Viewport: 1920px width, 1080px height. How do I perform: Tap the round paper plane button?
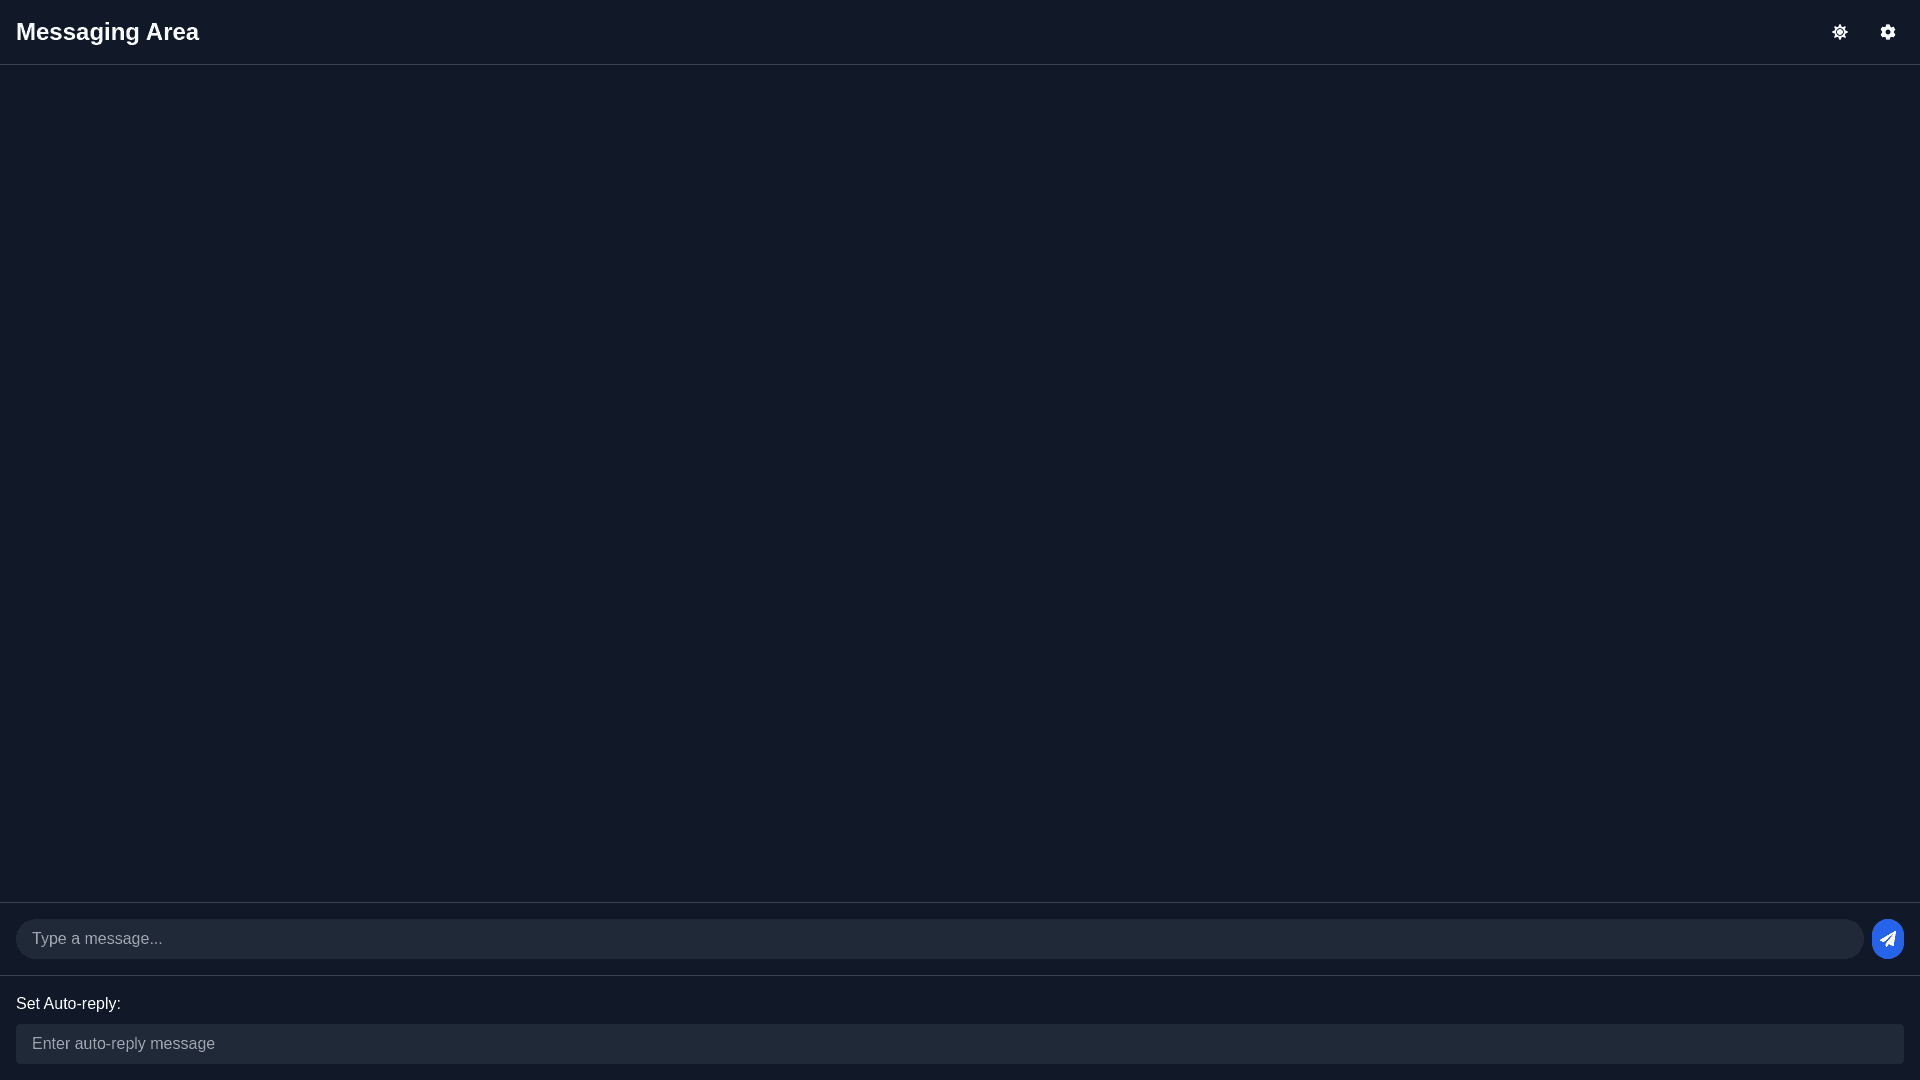(x=1887, y=939)
